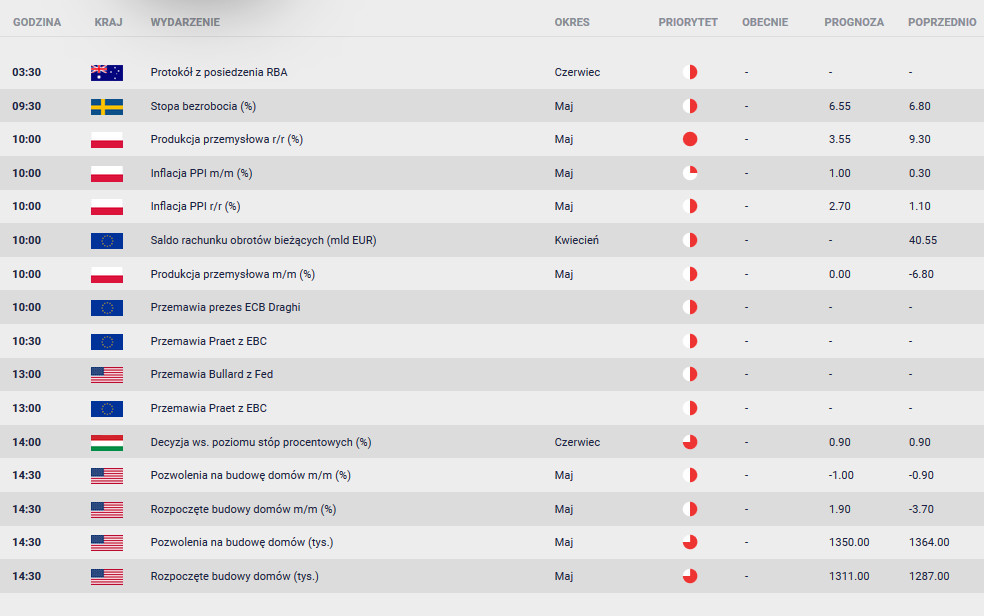
Task: Select the Przemawia Praet z EBC row at 10:30
Action: click(492, 341)
